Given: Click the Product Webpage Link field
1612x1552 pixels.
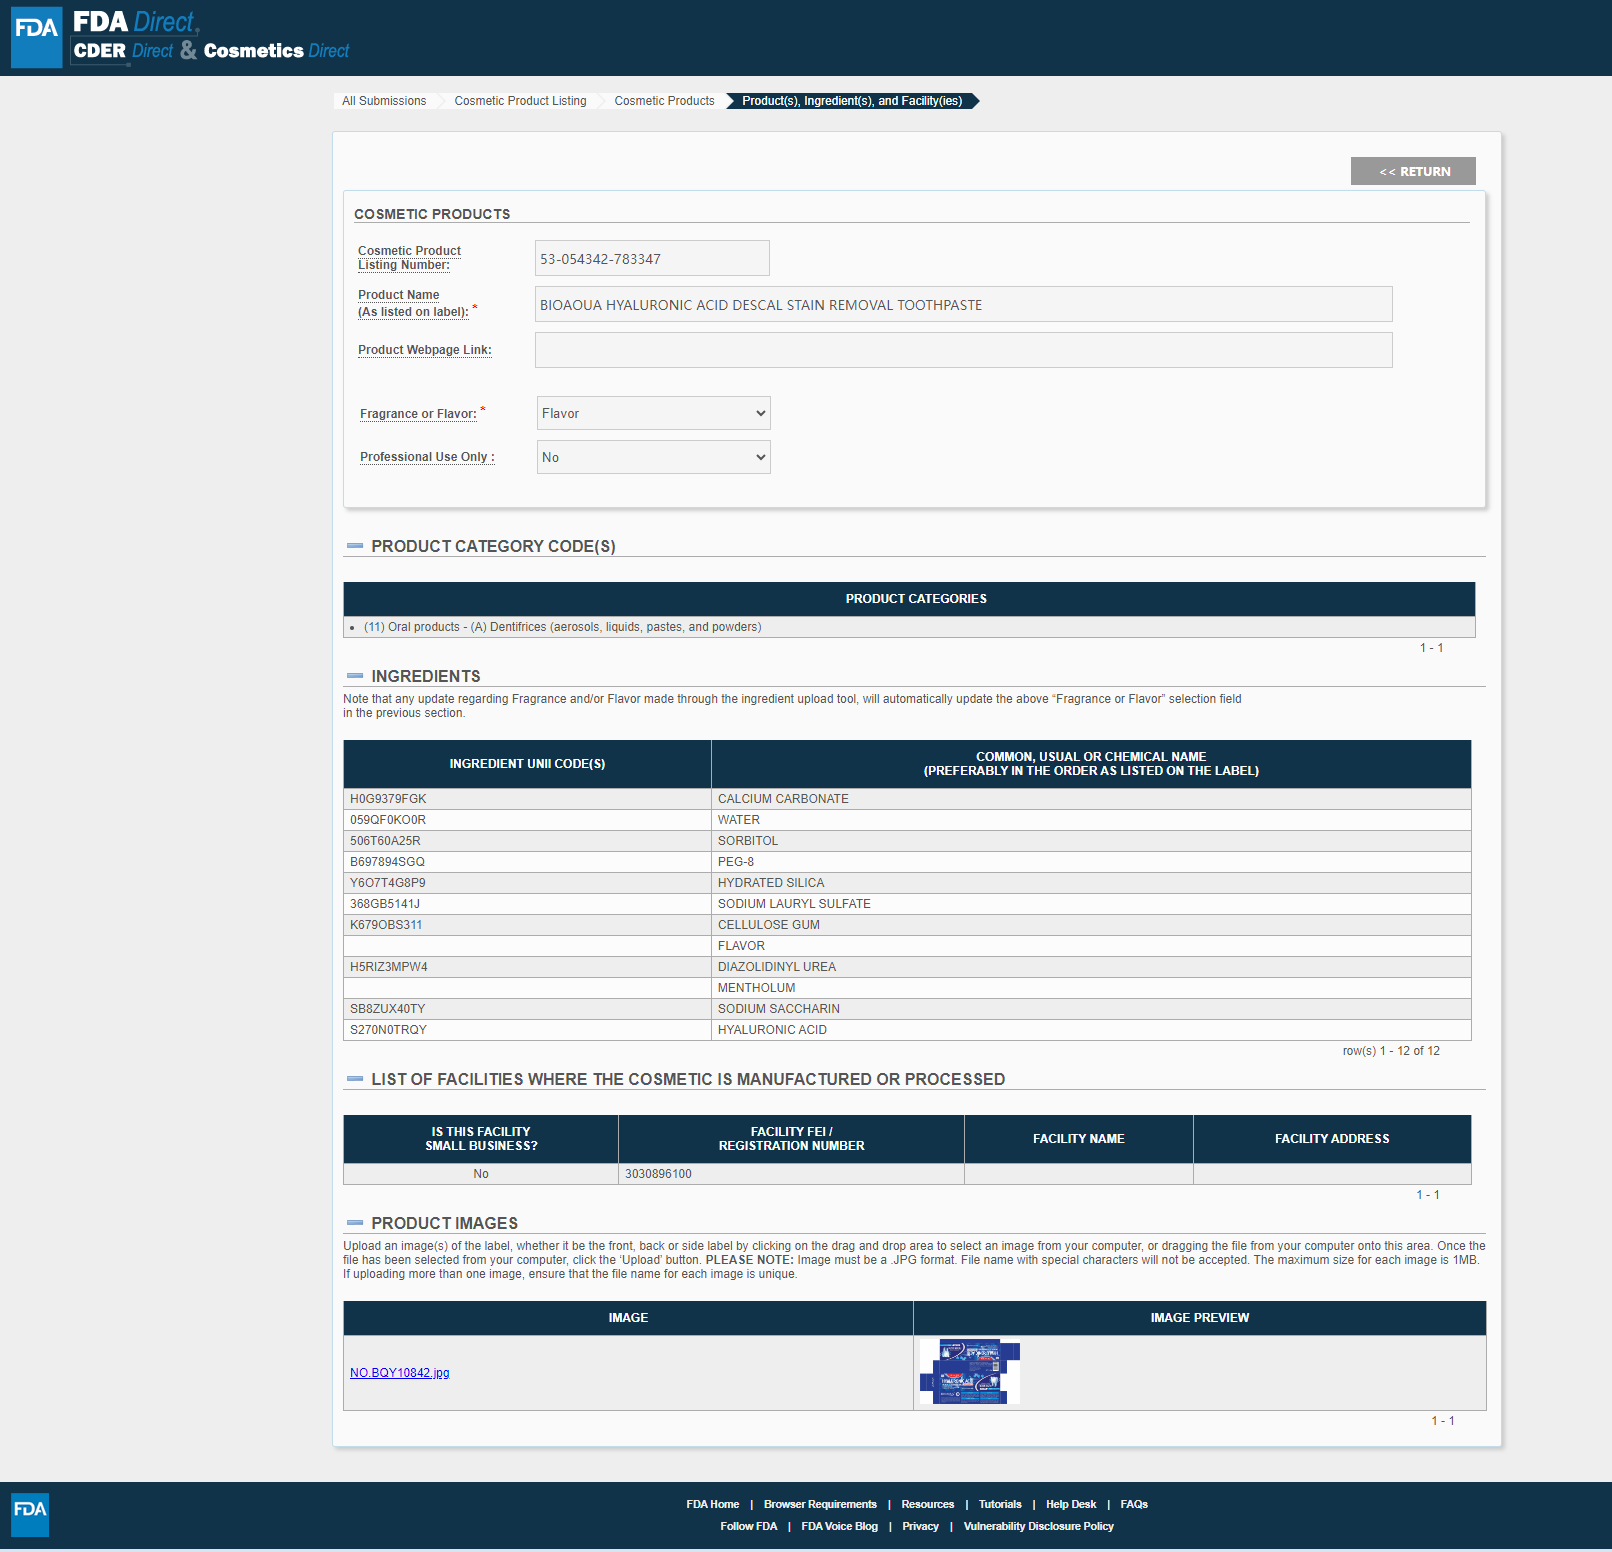Looking at the screenshot, I should click(963, 350).
